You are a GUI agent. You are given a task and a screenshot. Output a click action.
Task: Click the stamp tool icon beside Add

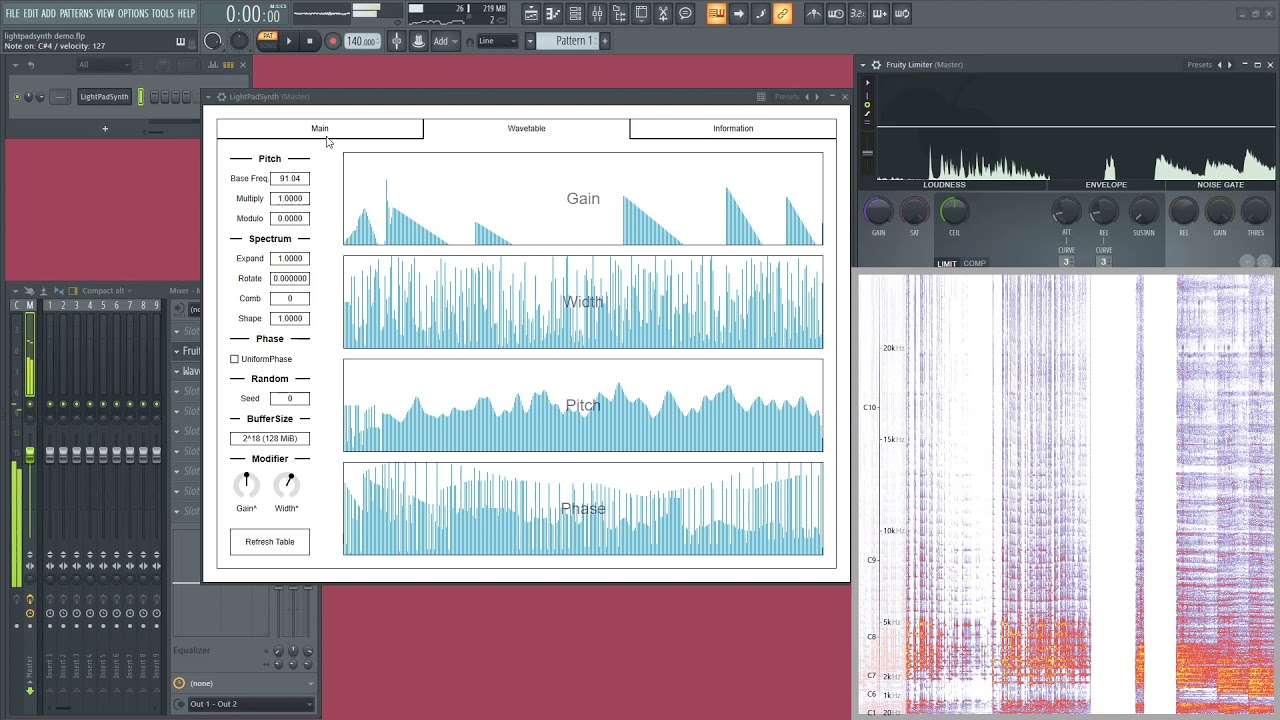tap(417, 41)
